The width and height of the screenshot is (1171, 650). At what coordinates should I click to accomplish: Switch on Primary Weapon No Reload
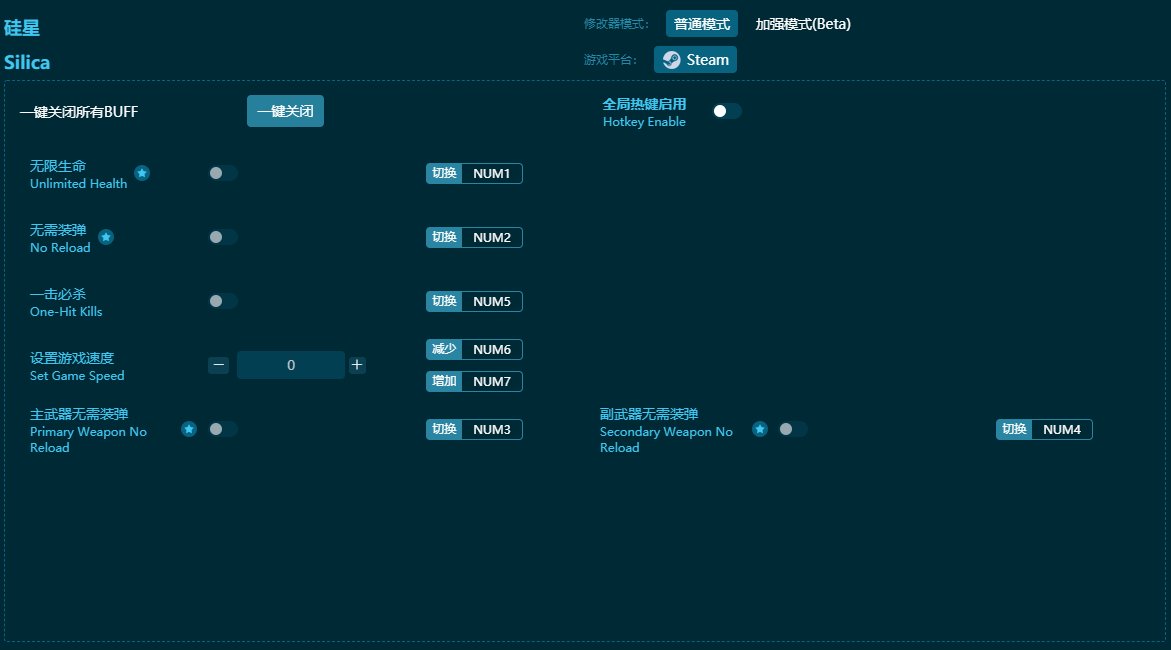[x=222, y=429]
